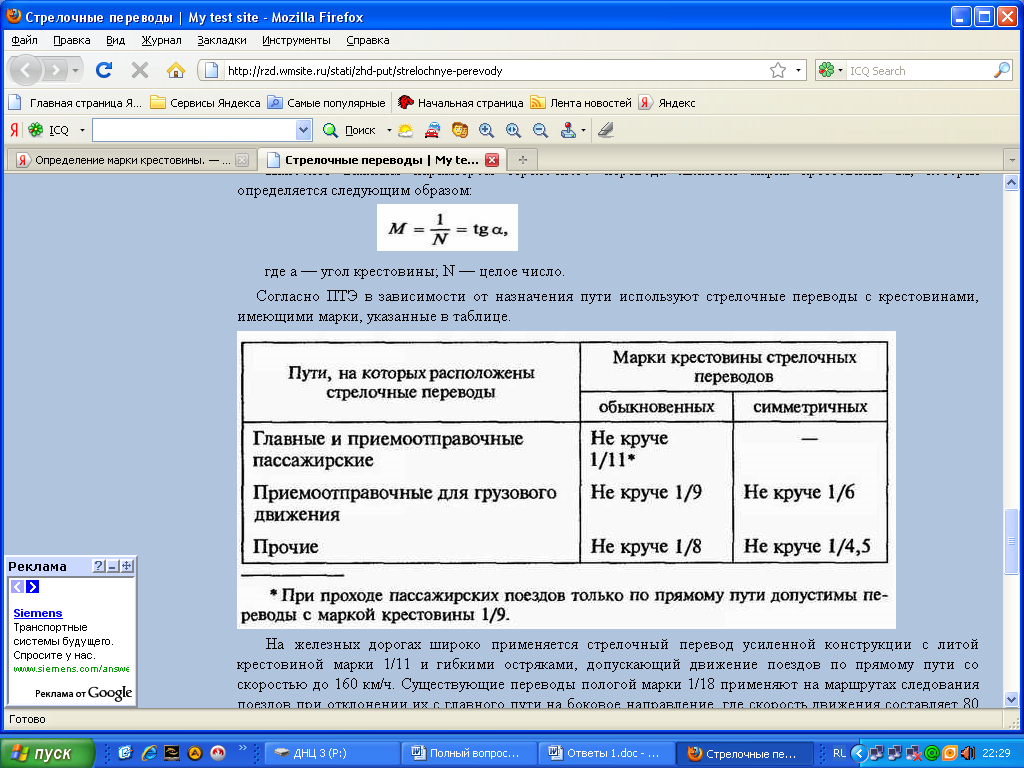Stop loading the page
This screenshot has height=768, width=1024.
coord(140,70)
